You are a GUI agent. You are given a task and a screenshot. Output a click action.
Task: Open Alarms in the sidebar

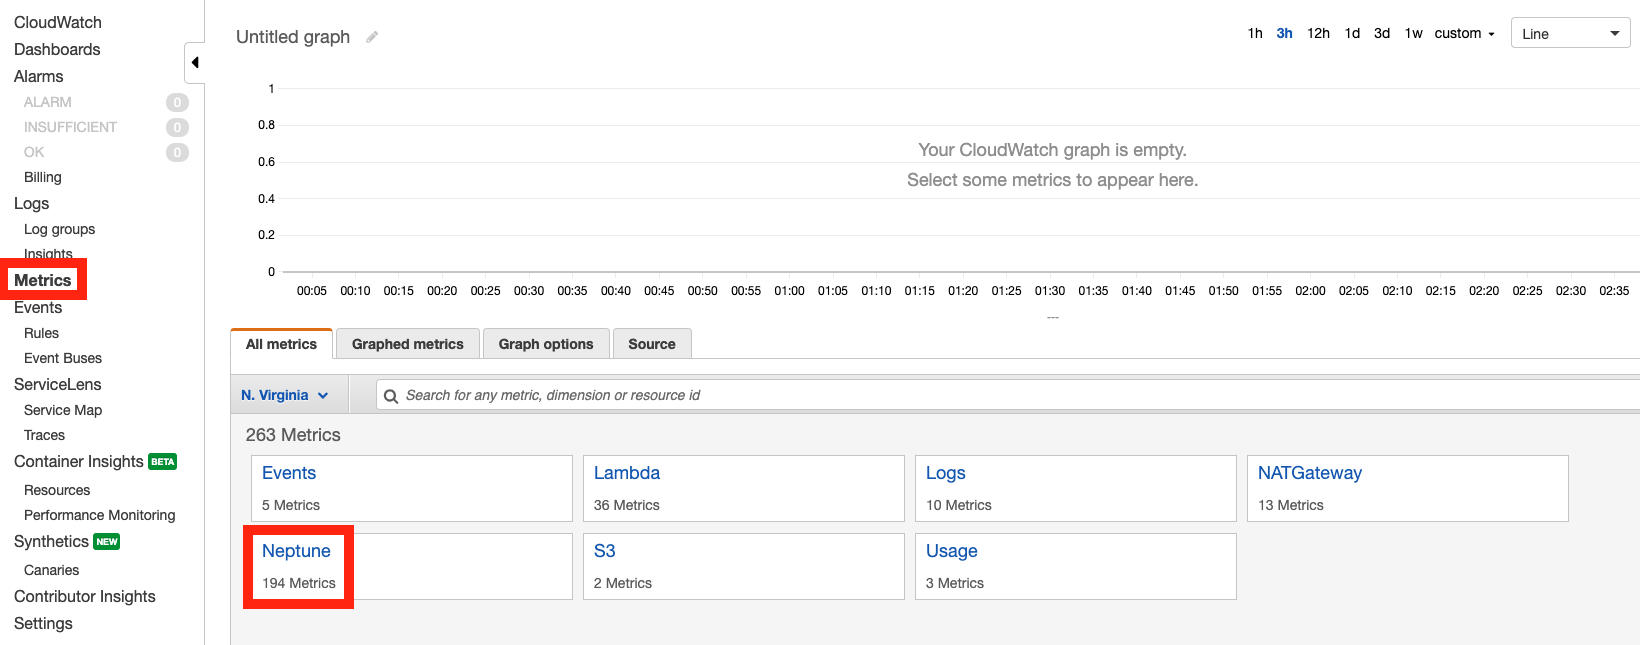click(x=39, y=76)
